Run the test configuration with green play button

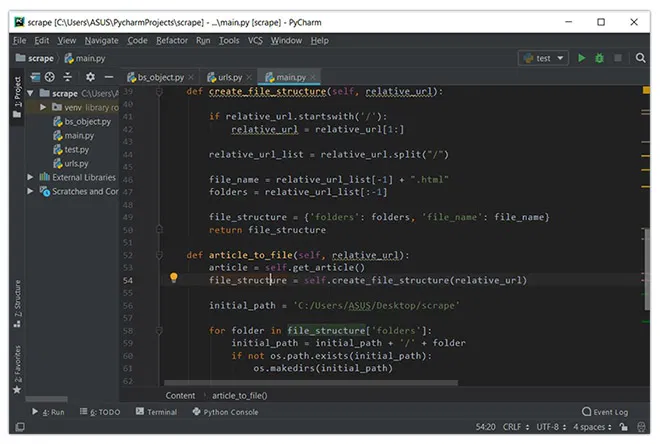tap(582, 58)
